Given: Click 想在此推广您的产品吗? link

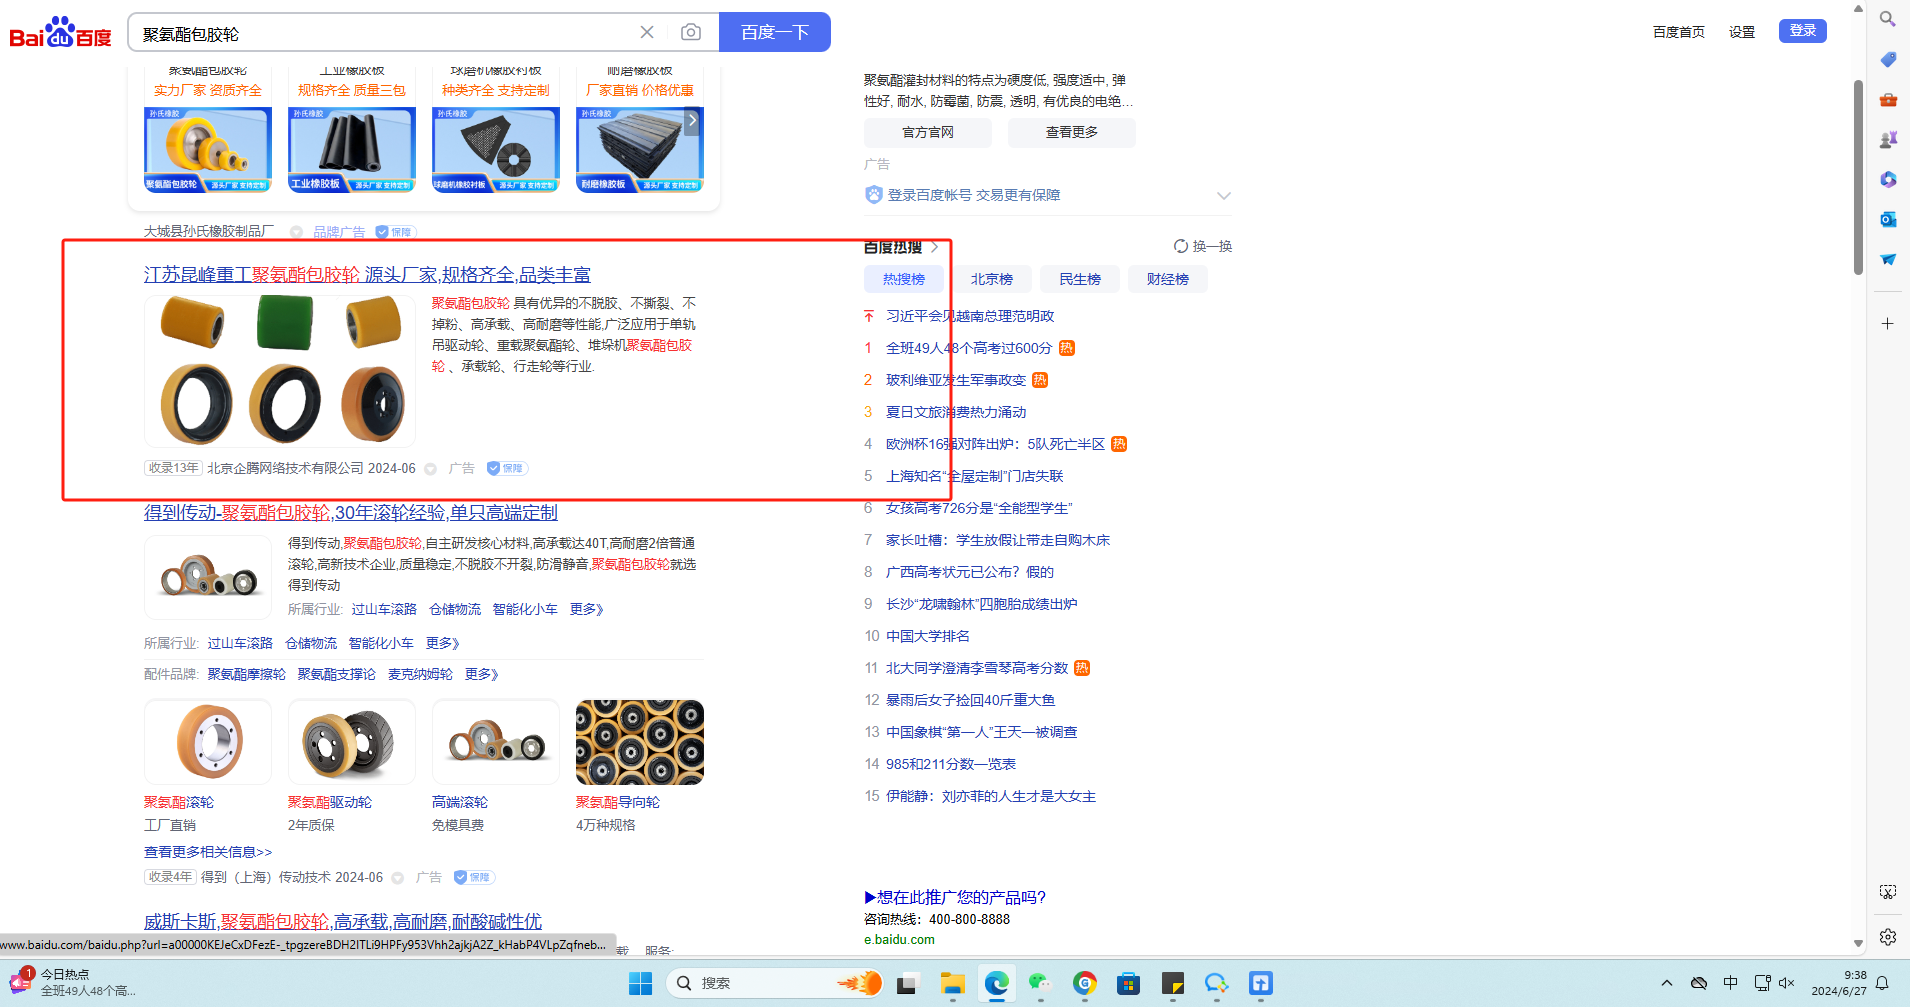Looking at the screenshot, I should (x=955, y=897).
